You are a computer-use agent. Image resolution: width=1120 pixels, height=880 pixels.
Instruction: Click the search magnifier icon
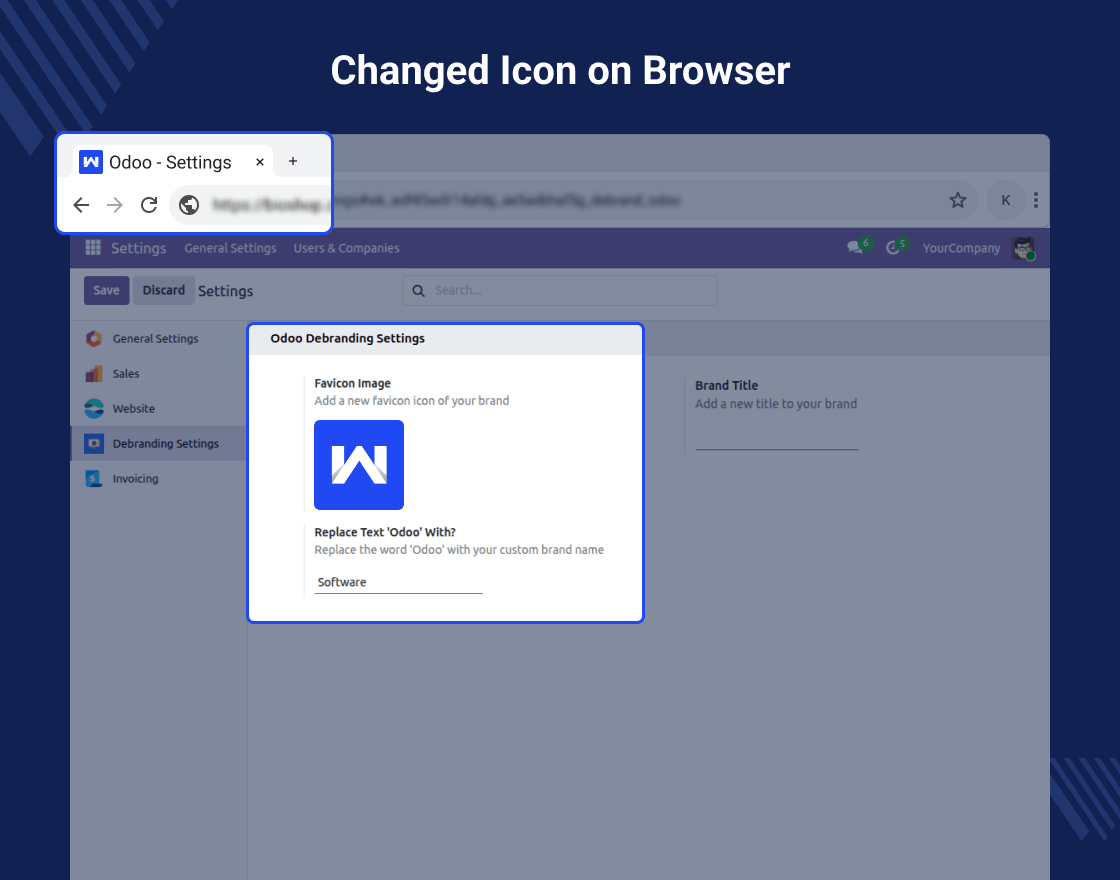point(419,291)
